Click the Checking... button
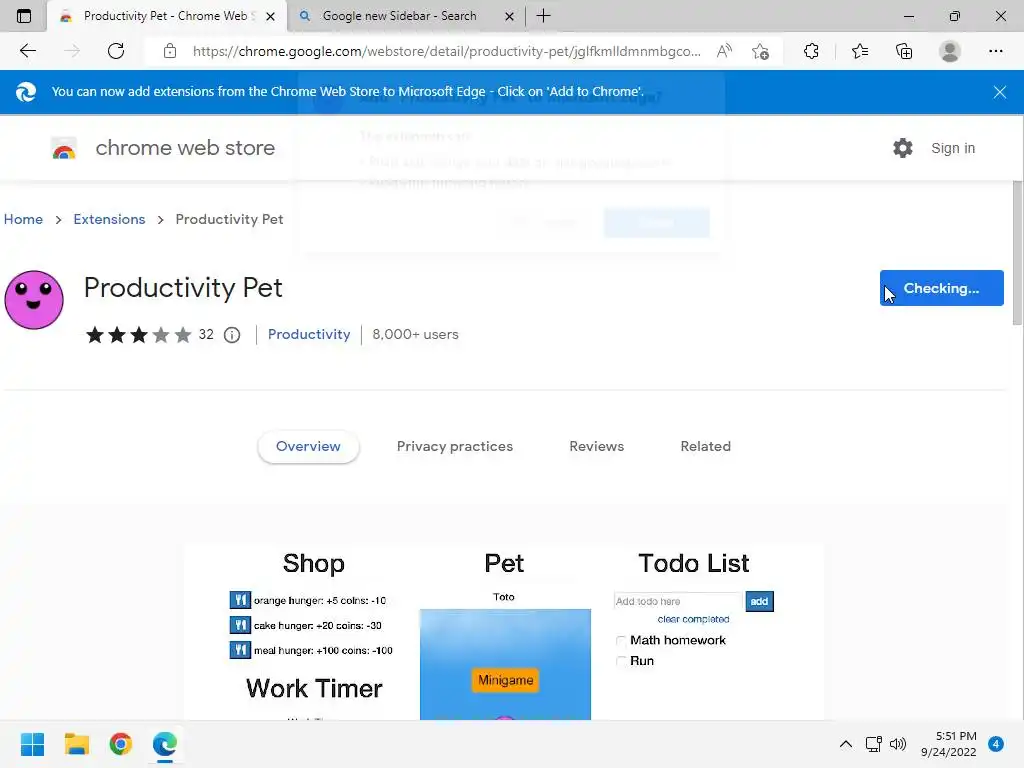Image resolution: width=1024 pixels, height=768 pixels. [x=941, y=288]
